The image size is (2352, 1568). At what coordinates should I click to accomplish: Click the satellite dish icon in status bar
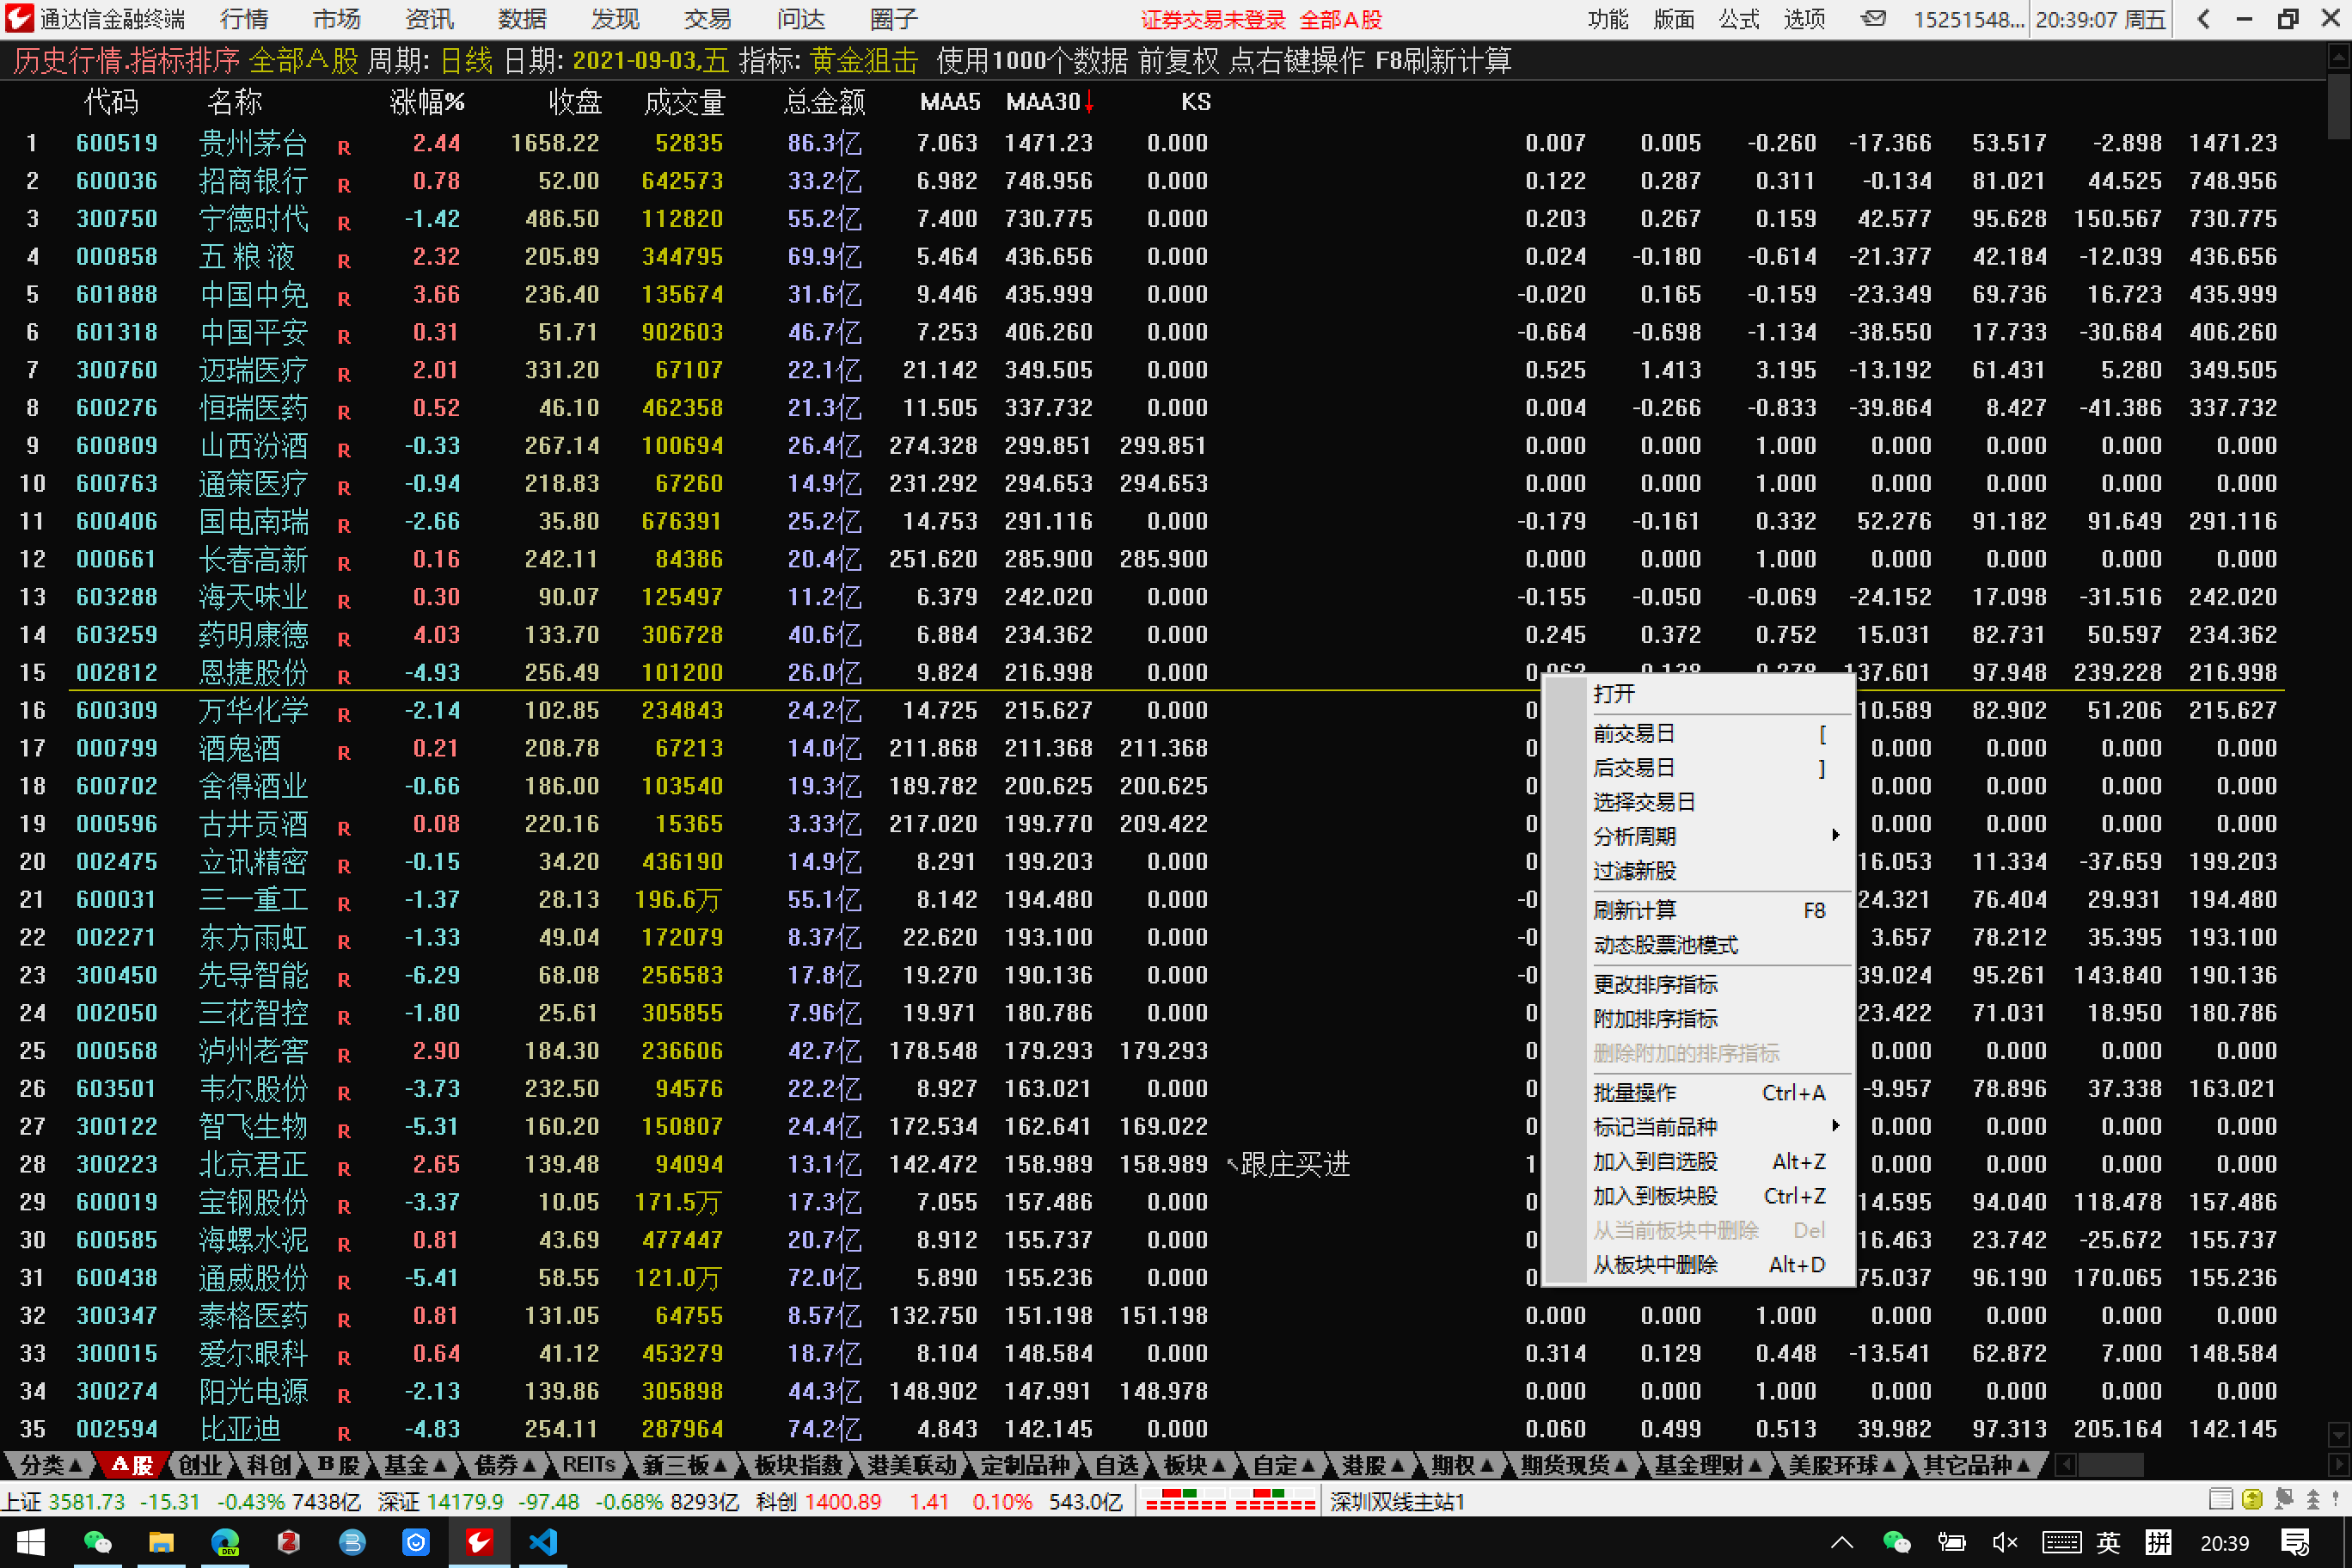[x=2283, y=1499]
